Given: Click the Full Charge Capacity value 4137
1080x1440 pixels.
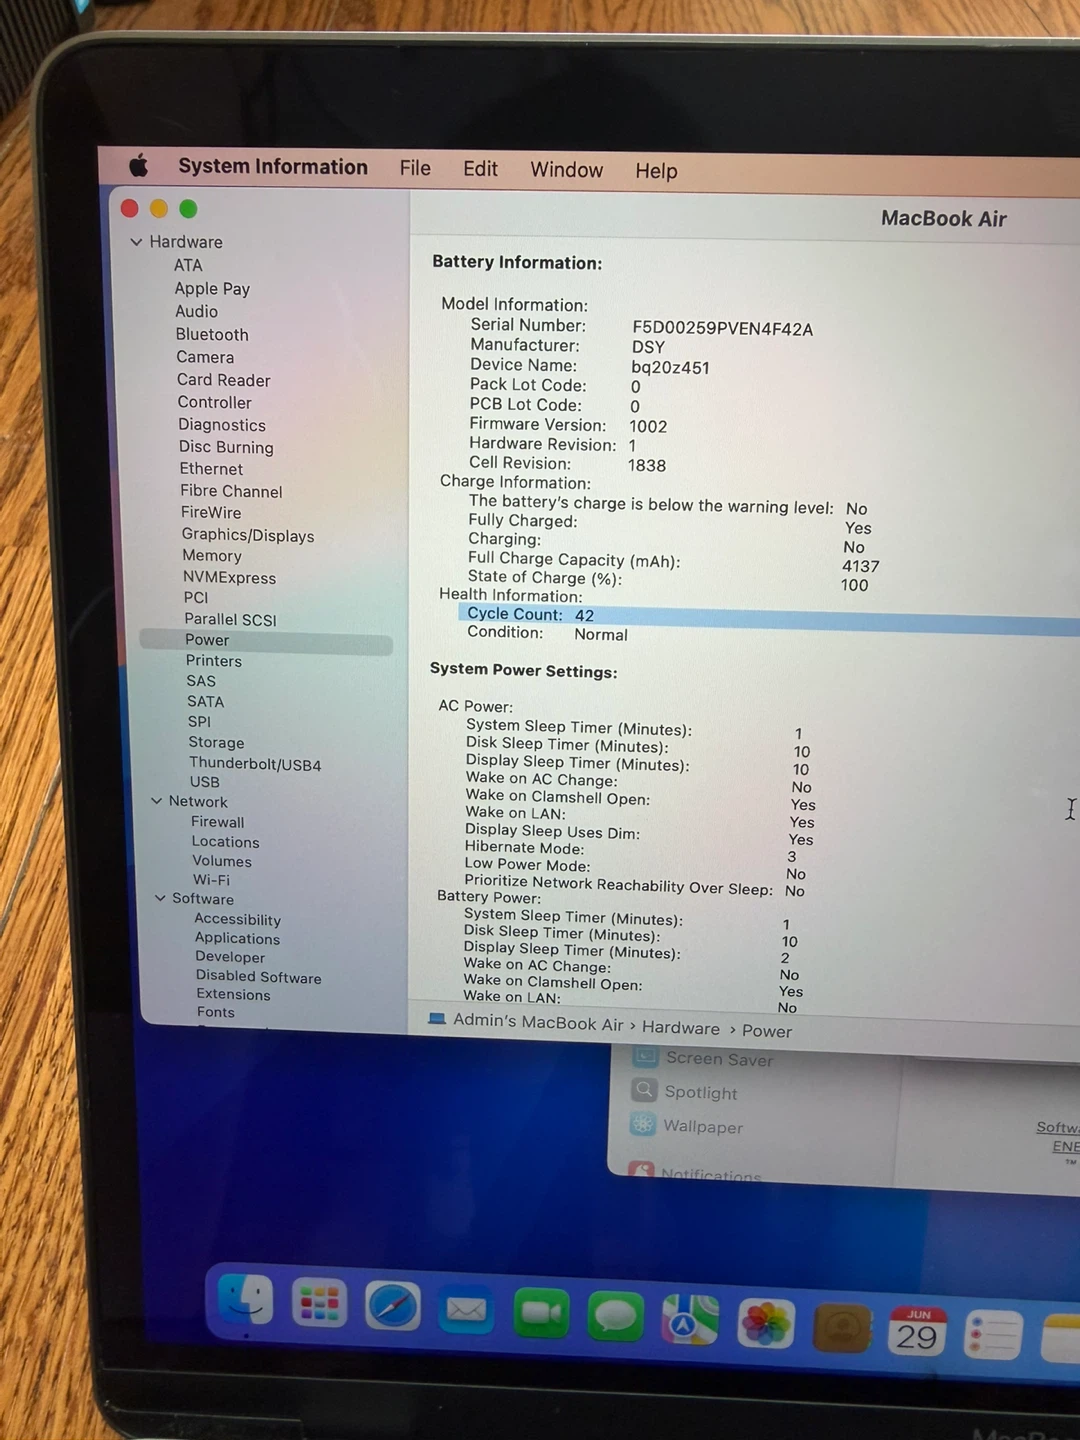Looking at the screenshot, I should (861, 566).
